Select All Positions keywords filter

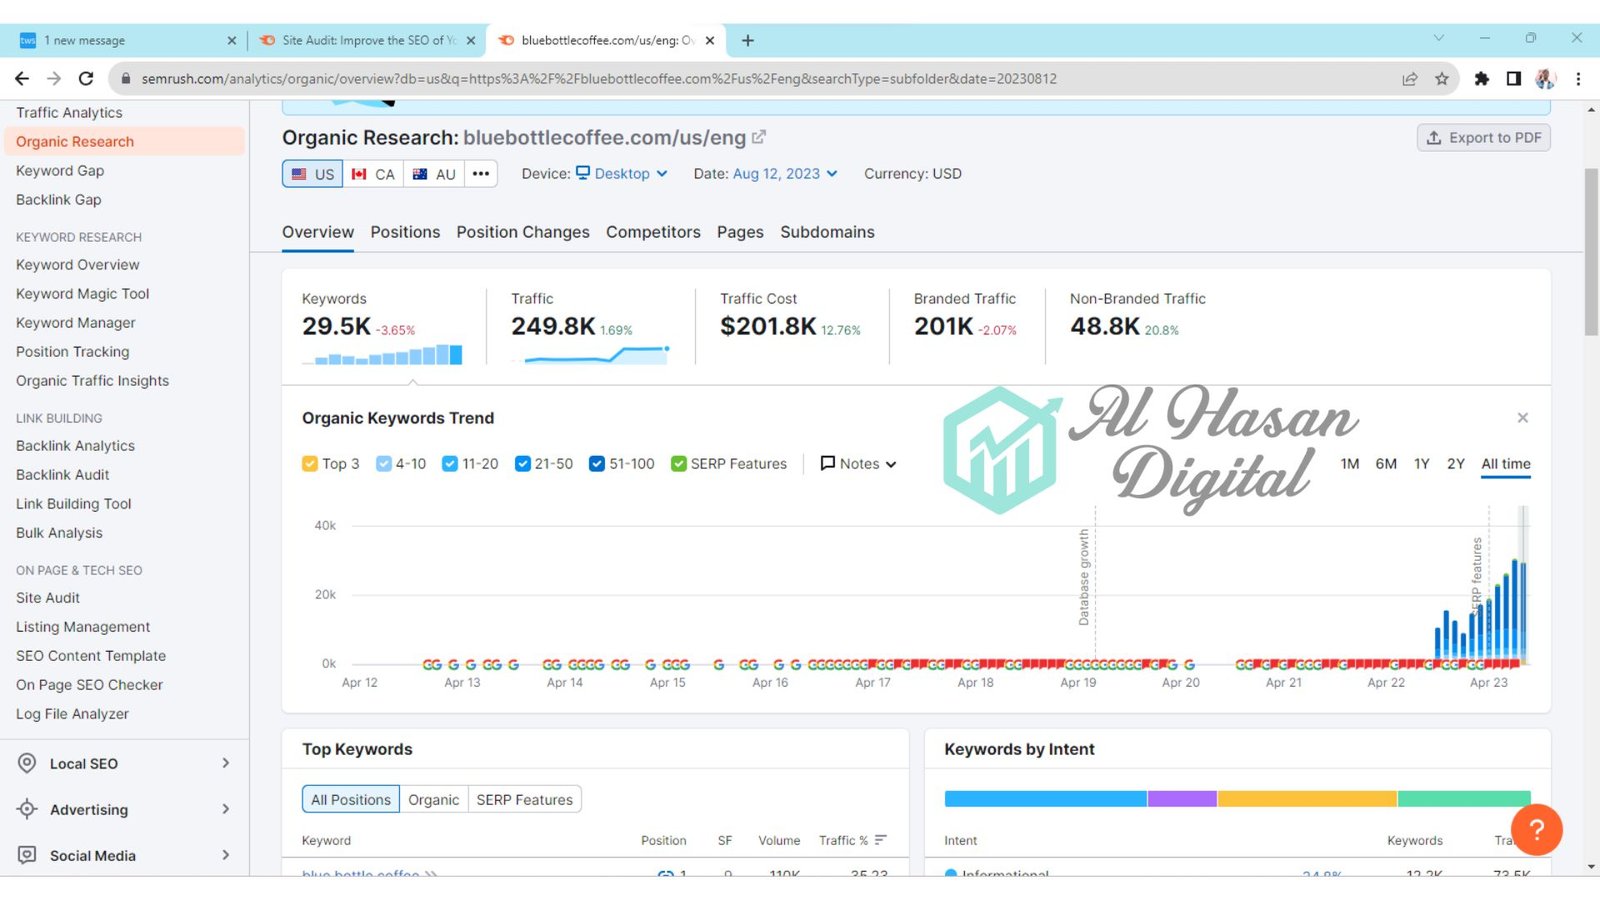click(351, 799)
